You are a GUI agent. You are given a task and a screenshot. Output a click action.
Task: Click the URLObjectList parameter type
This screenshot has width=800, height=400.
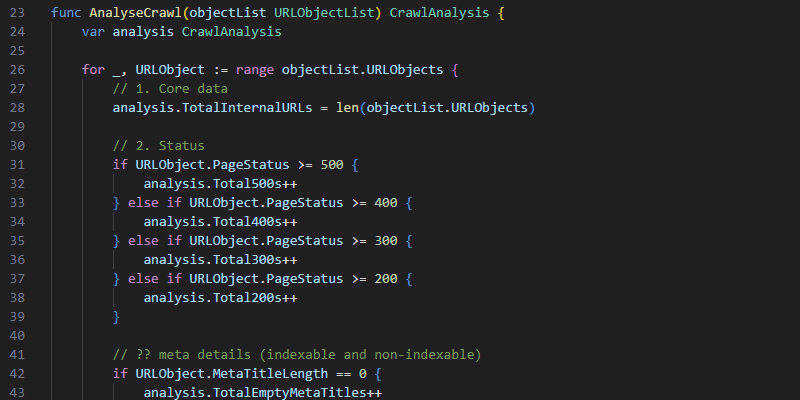[x=324, y=13]
